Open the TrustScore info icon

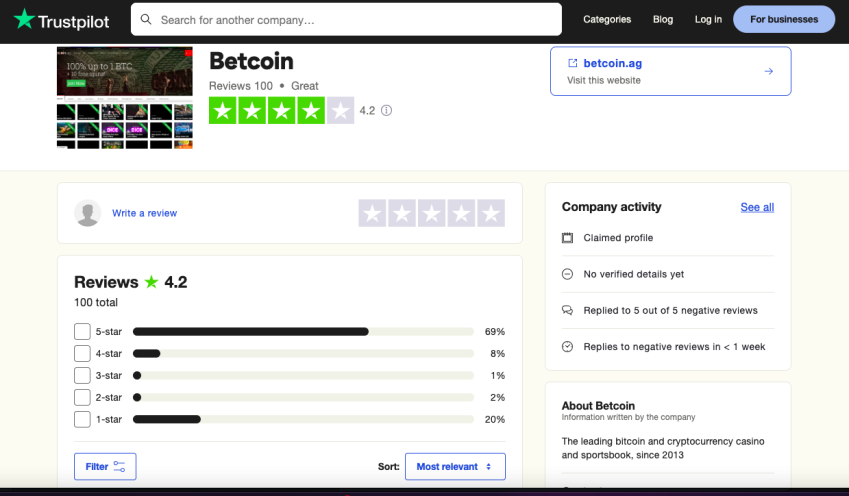[386, 110]
